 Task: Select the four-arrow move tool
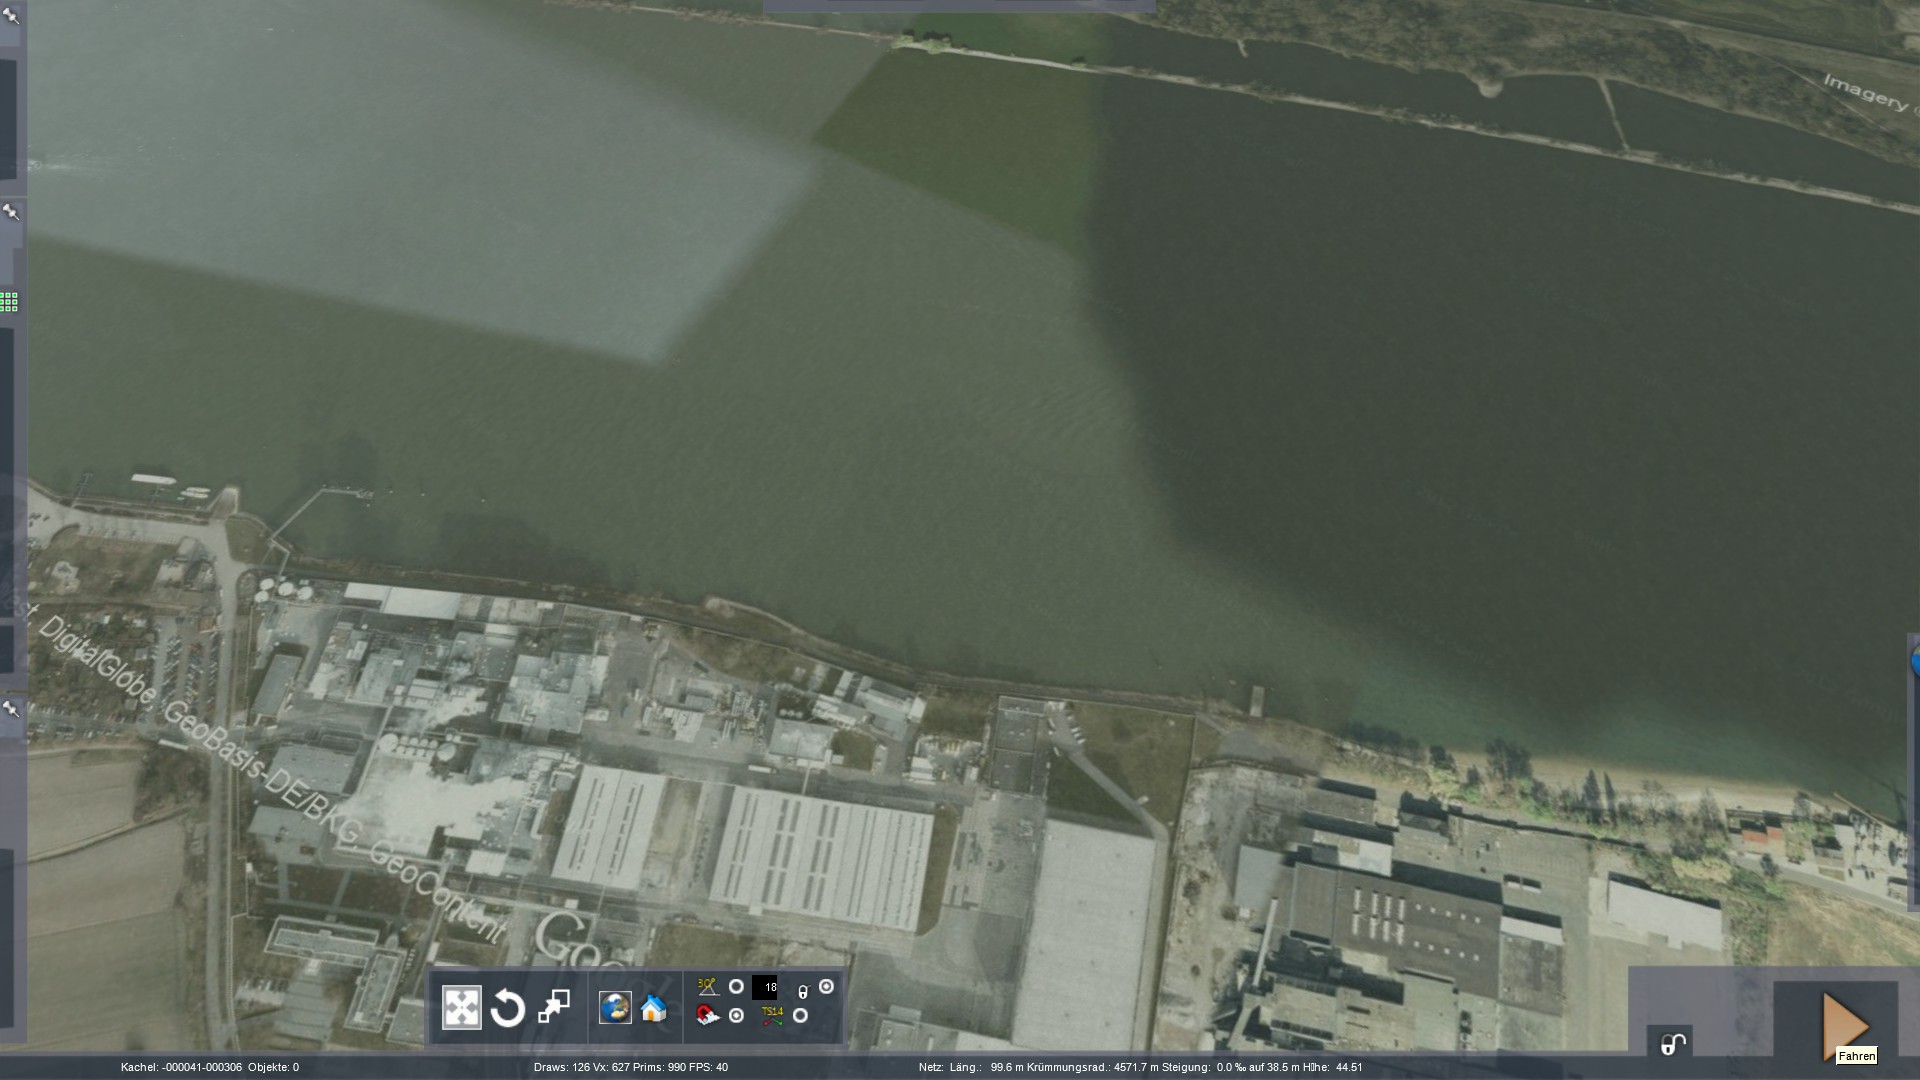pyautogui.click(x=461, y=1007)
